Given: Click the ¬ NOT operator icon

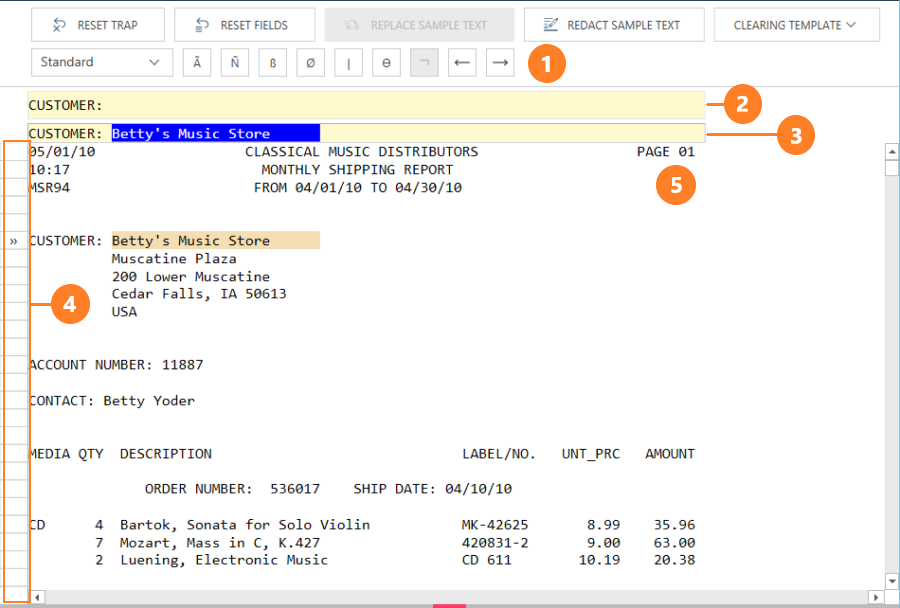Looking at the screenshot, I should tap(424, 62).
